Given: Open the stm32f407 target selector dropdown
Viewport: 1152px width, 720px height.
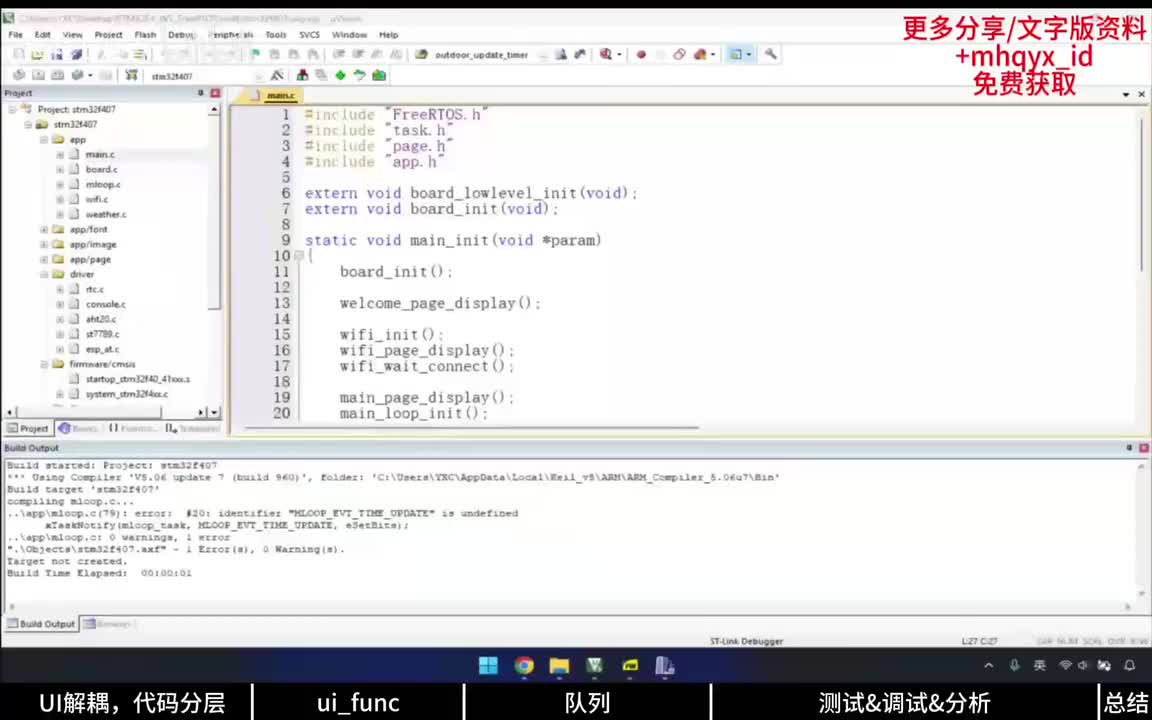Looking at the screenshot, I should click(259, 76).
